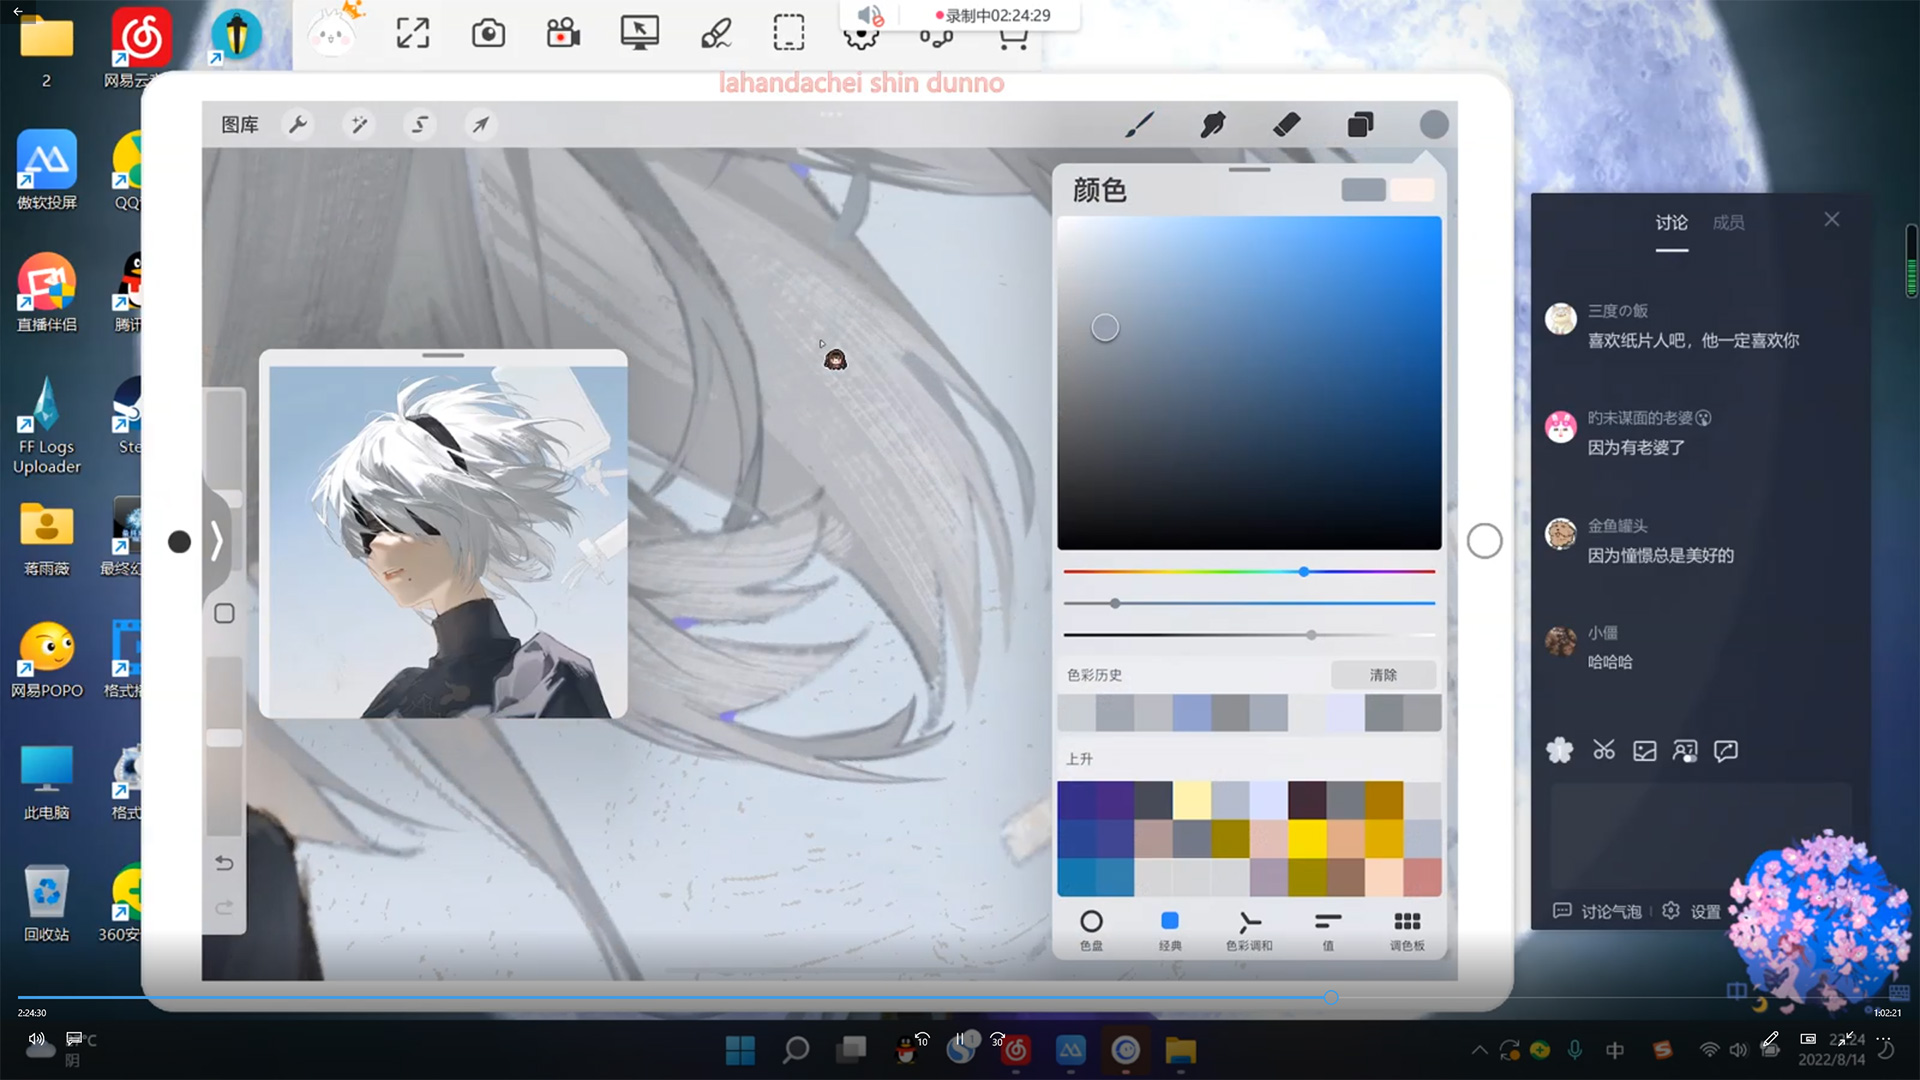Switch to 经典 classic color mode
This screenshot has width=1920, height=1080.
coord(1169,929)
